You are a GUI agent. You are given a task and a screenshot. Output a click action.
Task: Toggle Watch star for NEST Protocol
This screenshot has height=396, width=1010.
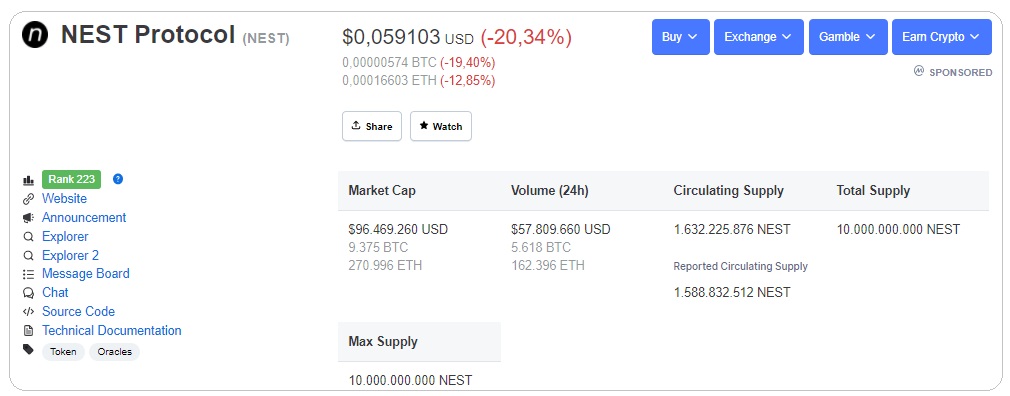(441, 126)
